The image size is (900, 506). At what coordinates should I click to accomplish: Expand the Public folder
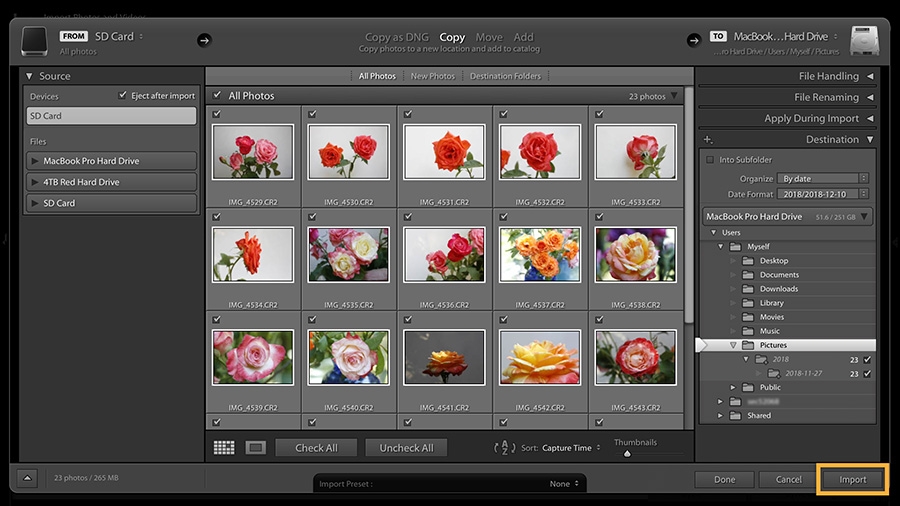tap(733, 387)
